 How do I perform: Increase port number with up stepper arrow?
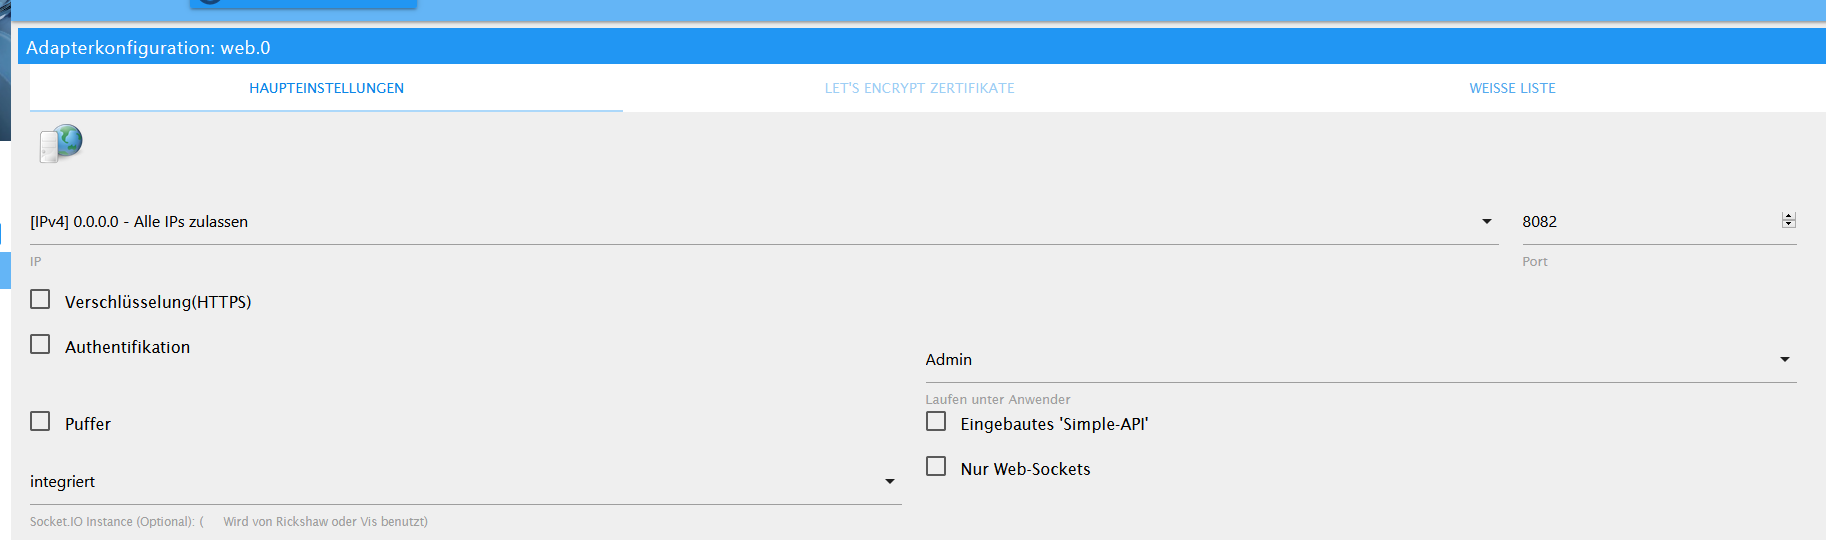point(1789,216)
